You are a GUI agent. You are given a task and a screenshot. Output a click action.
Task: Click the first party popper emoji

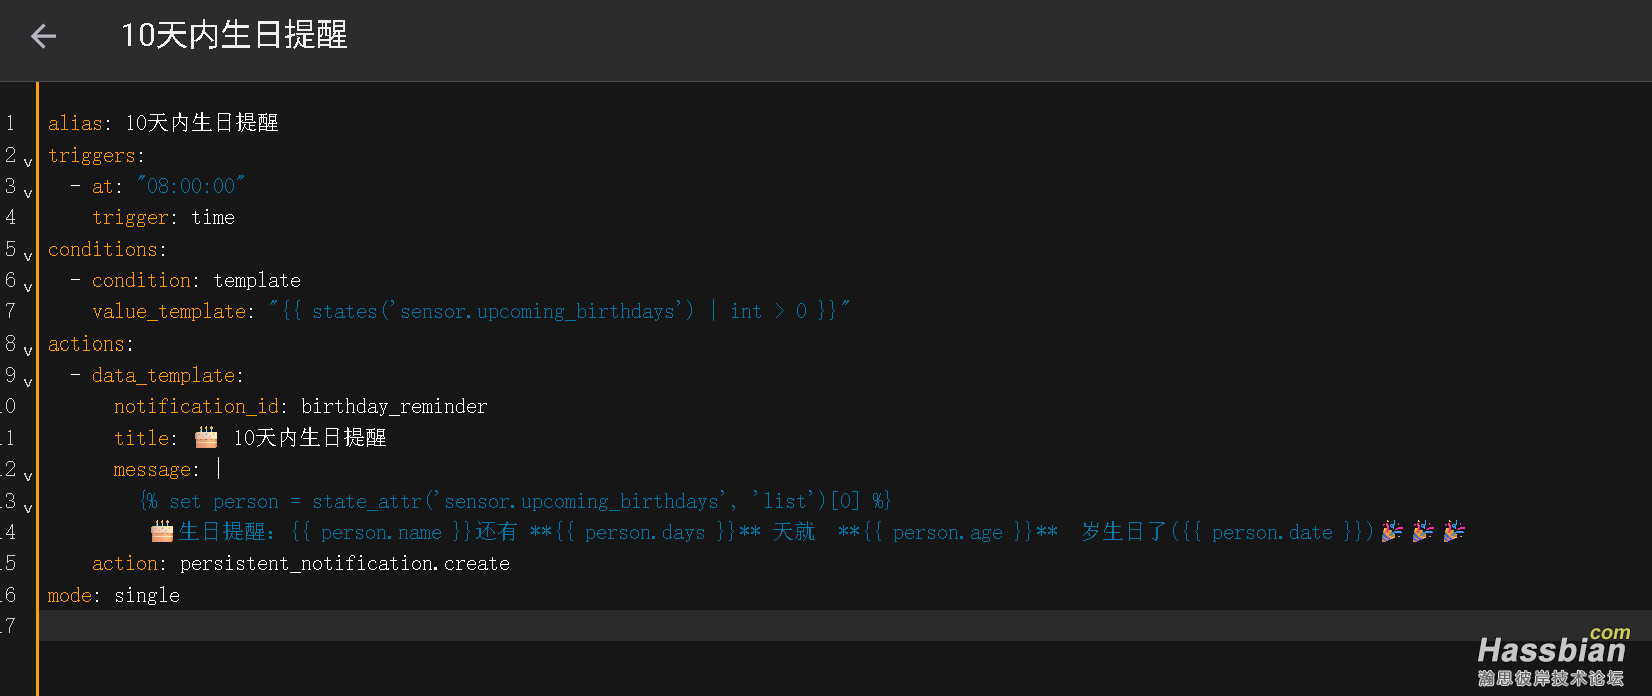[x=1392, y=531]
